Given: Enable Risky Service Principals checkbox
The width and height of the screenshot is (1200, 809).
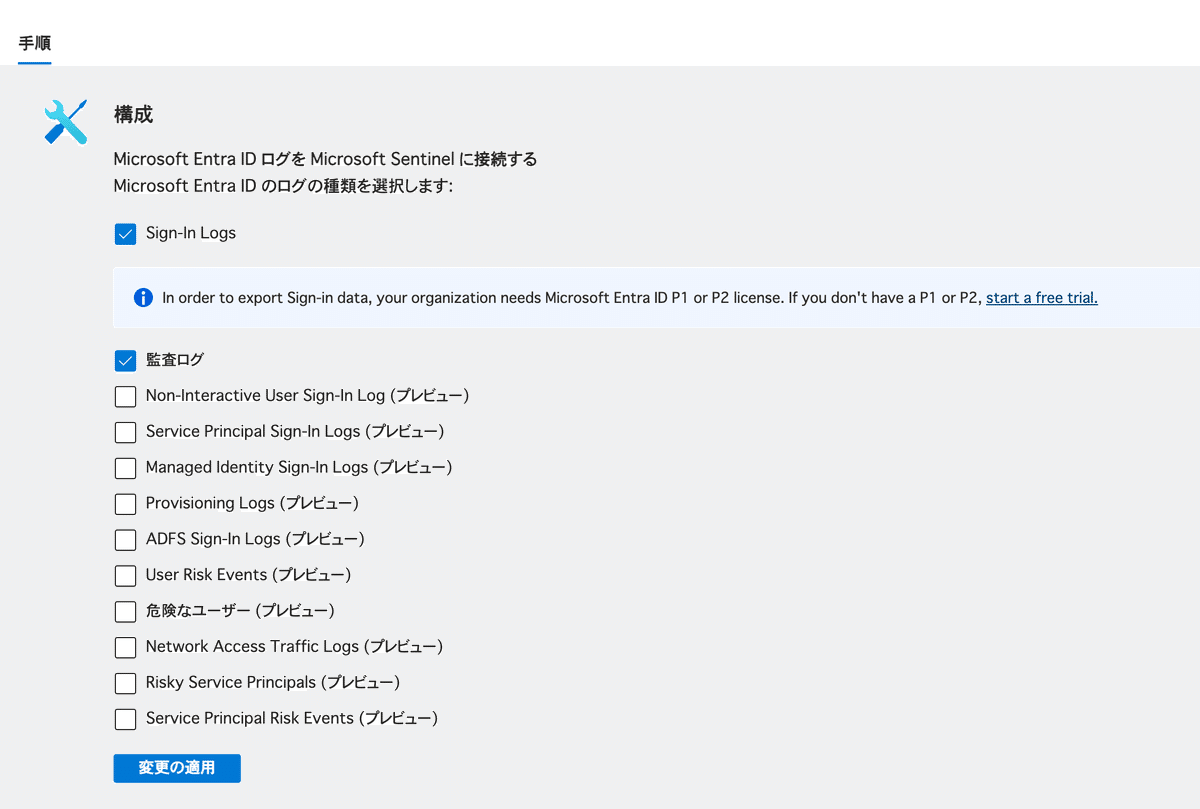Looking at the screenshot, I should pos(125,683).
